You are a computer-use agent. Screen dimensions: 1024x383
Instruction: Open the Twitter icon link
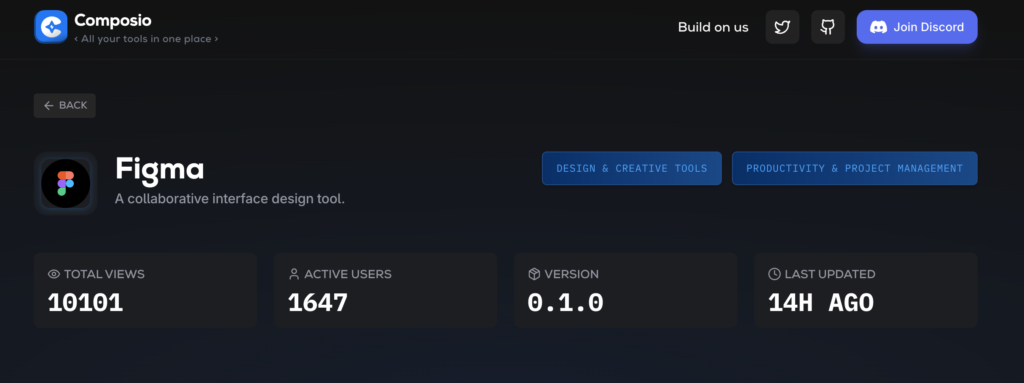tap(782, 27)
